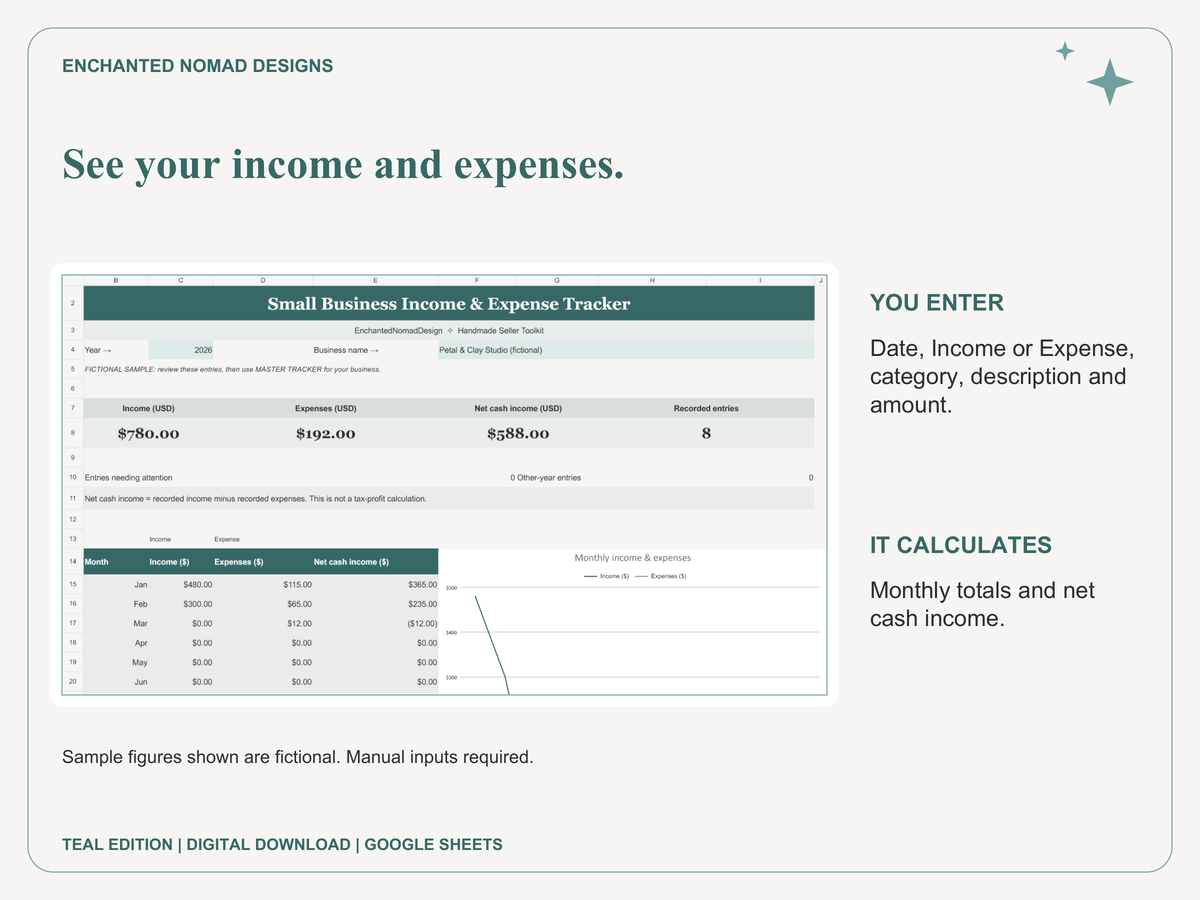Select the FICTIONAL SAMPLE instruction note

coord(233,369)
